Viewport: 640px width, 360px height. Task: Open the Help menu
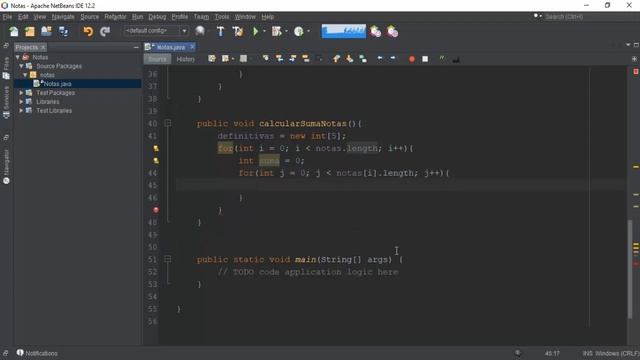(268, 17)
